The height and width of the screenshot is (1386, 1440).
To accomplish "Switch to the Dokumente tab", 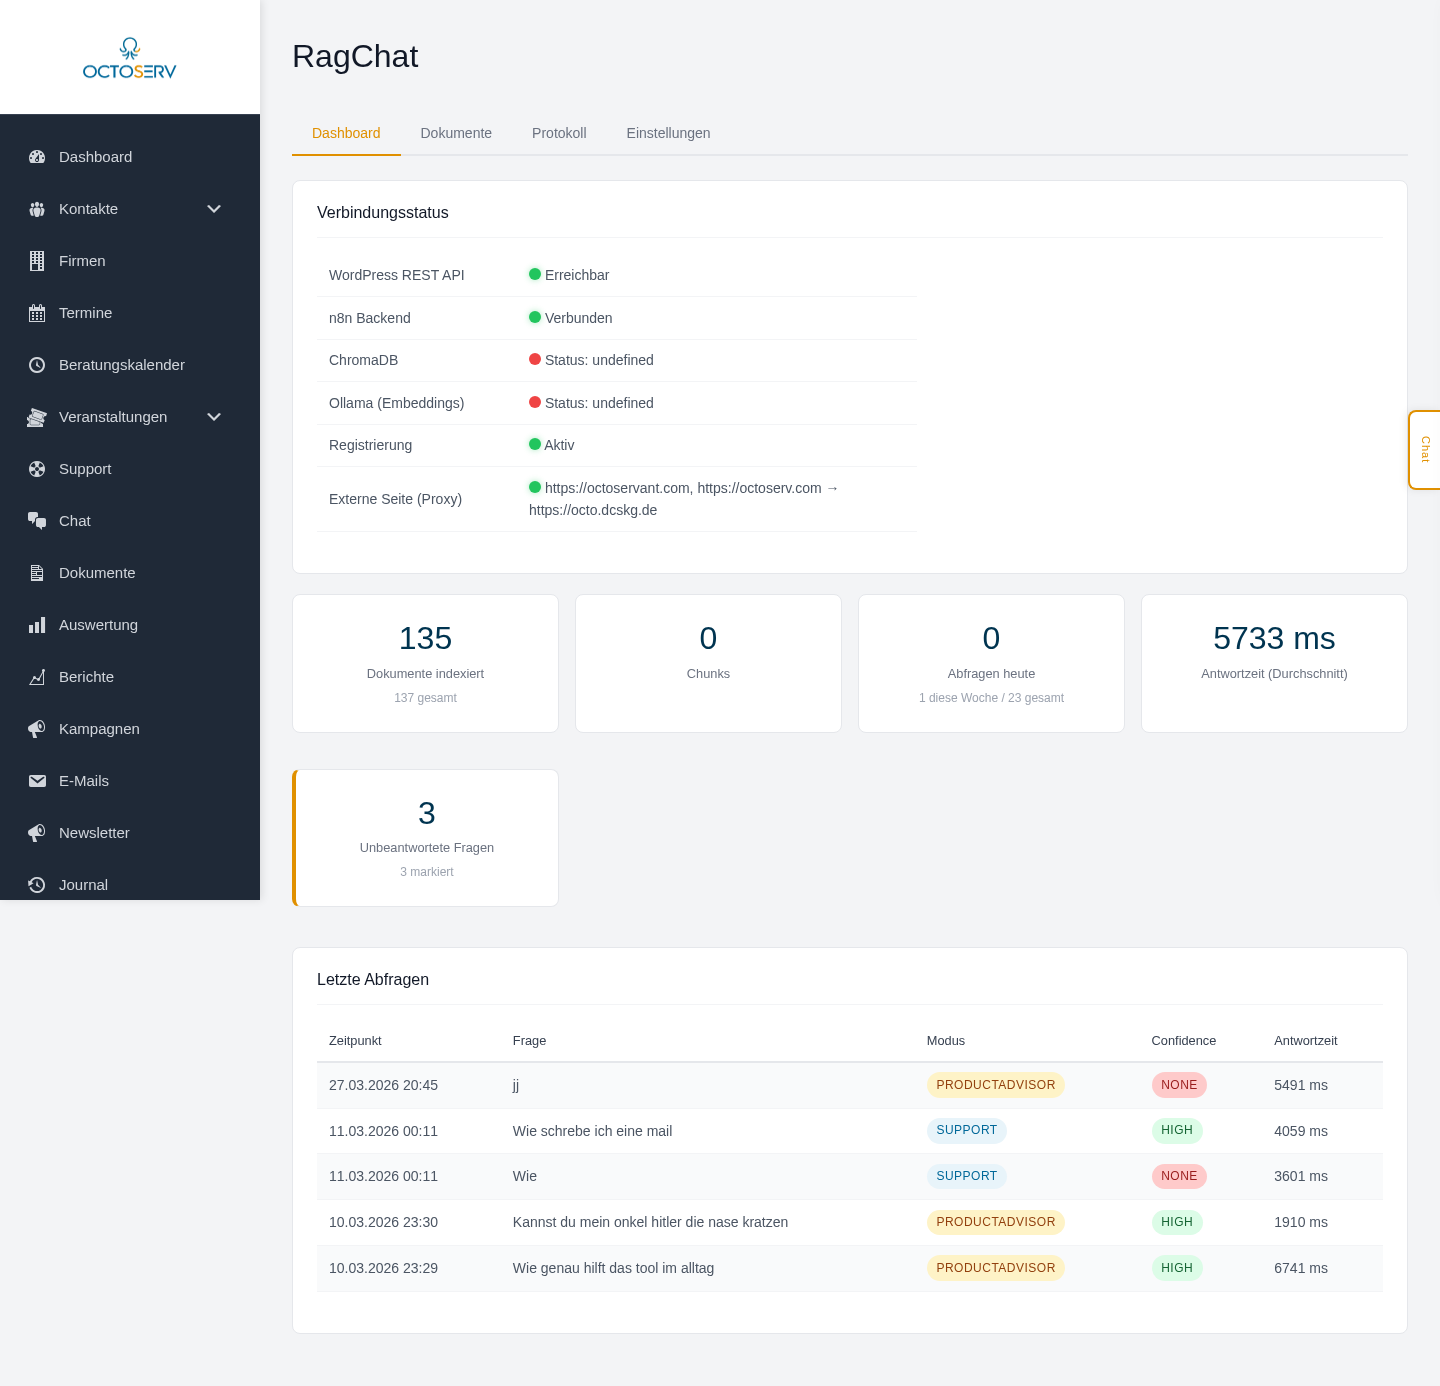I will click(456, 133).
